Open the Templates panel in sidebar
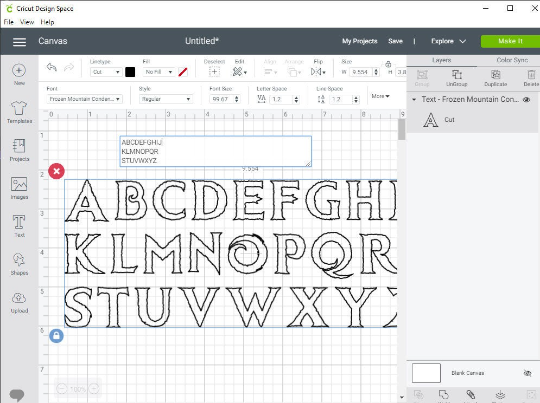Image resolution: width=540 pixels, height=403 pixels. tap(19, 112)
